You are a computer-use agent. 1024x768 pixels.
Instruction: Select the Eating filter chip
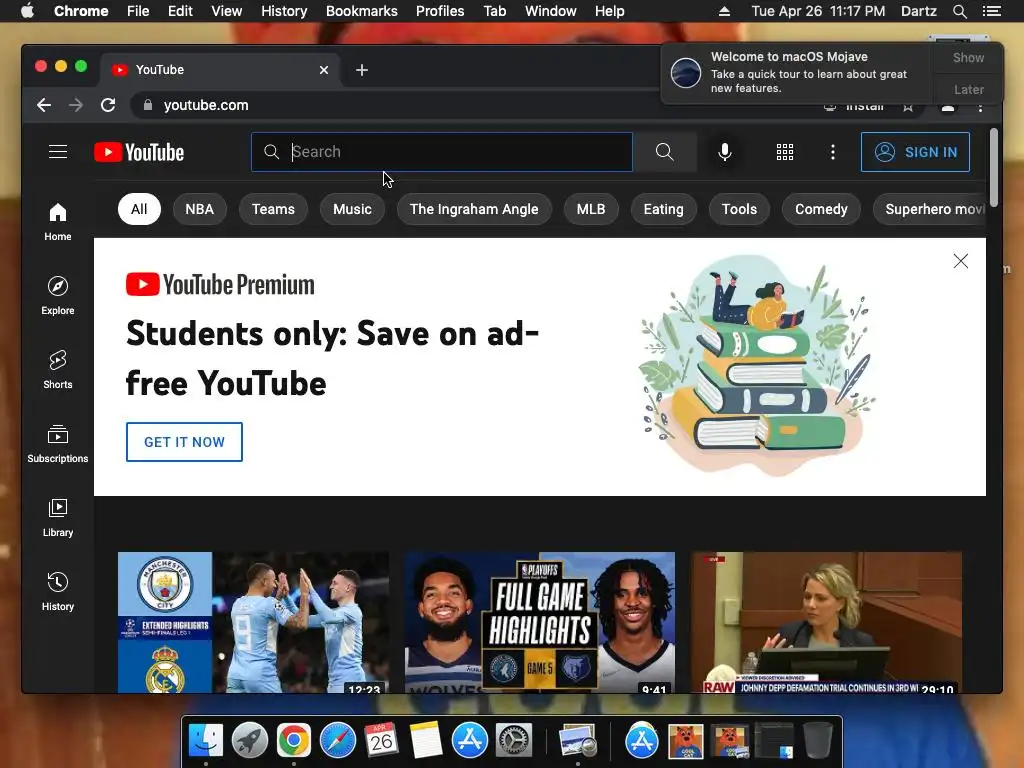pyautogui.click(x=664, y=209)
